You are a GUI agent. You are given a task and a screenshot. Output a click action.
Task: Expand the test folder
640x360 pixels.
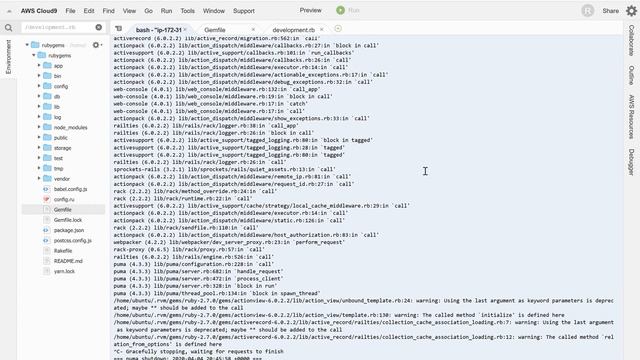click(x=39, y=158)
